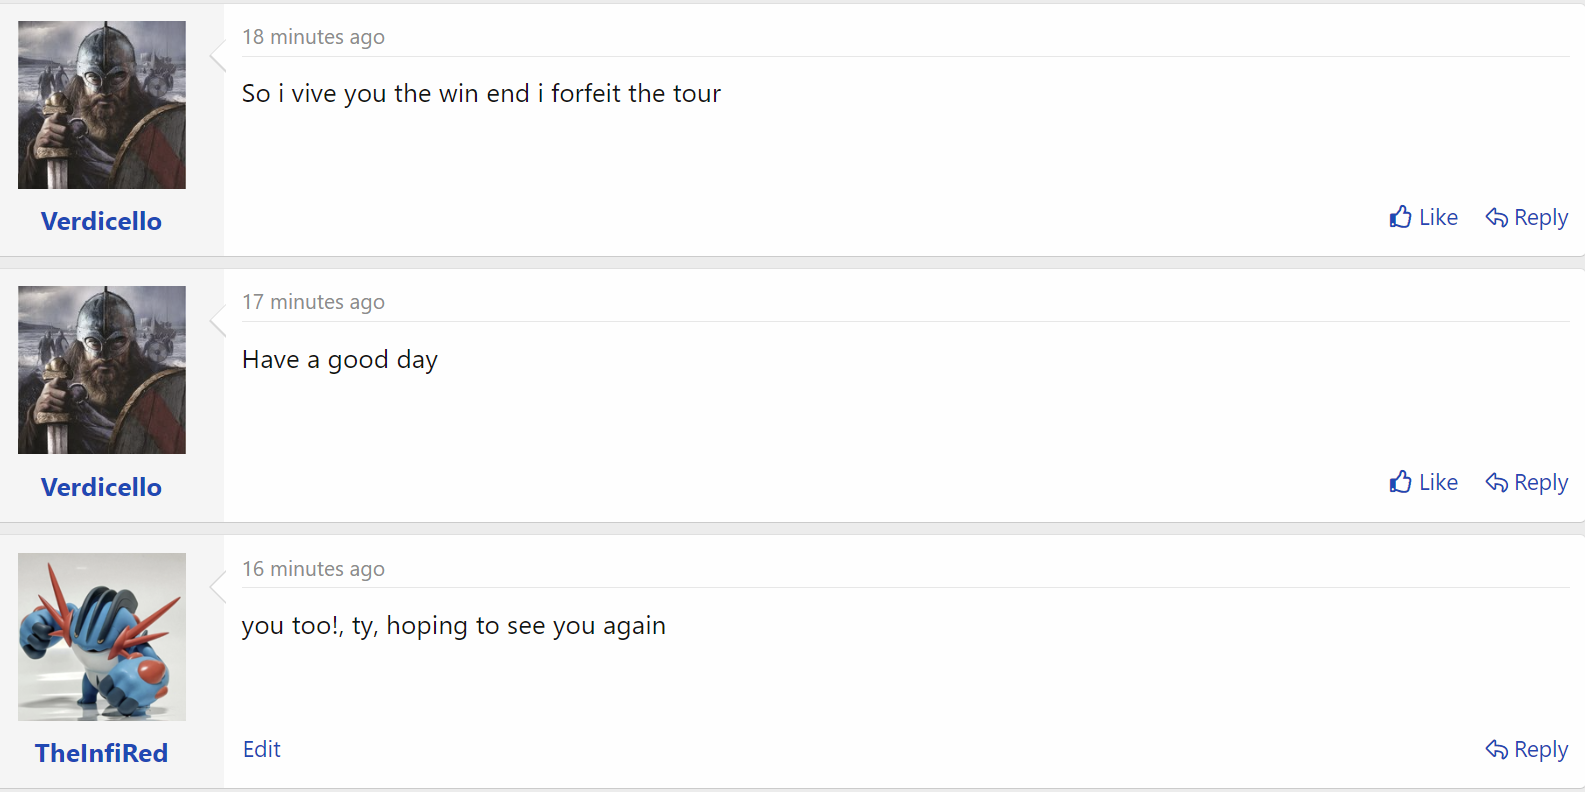Screen dimensions: 1585x792
Task: Open Verdicello's avatar on the 17-minutes-ago post
Action: [102, 370]
